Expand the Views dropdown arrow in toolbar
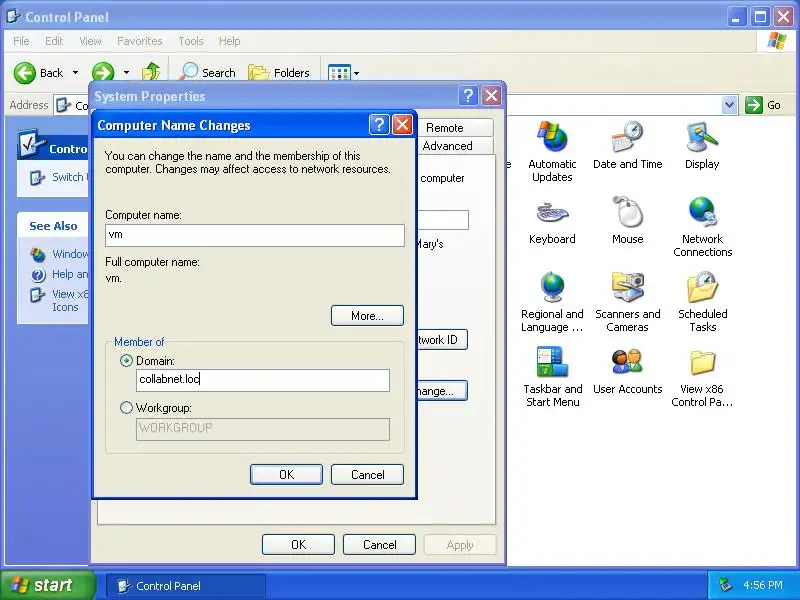 [x=356, y=73]
